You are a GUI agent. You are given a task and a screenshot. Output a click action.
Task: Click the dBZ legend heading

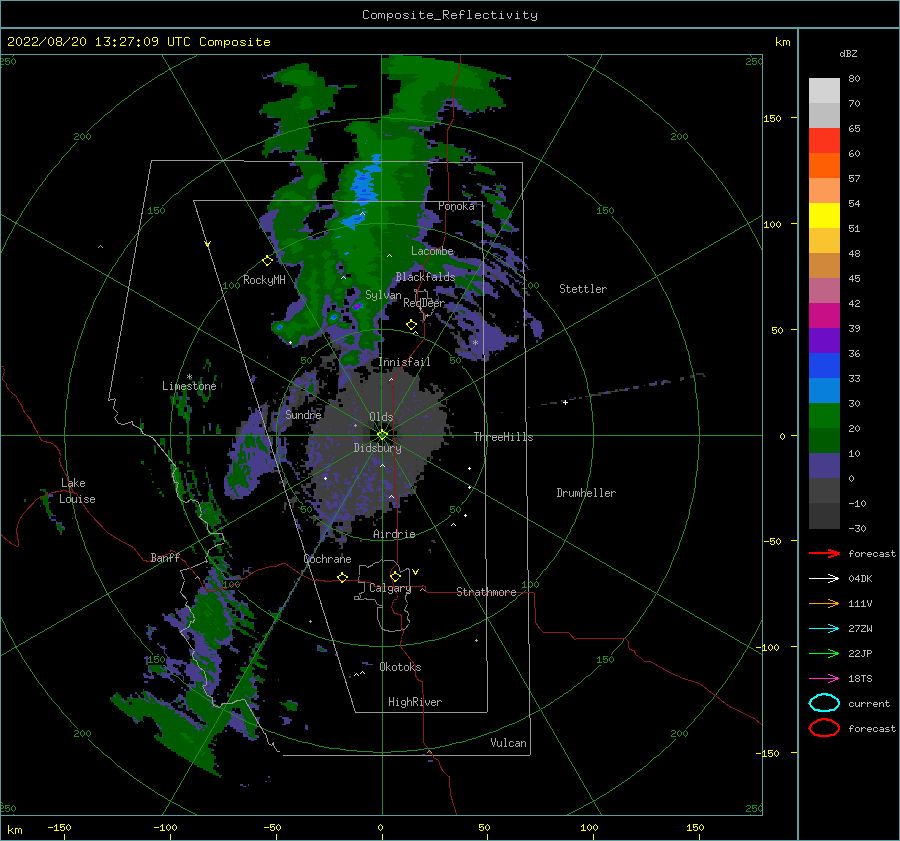pyautogui.click(x=848, y=54)
